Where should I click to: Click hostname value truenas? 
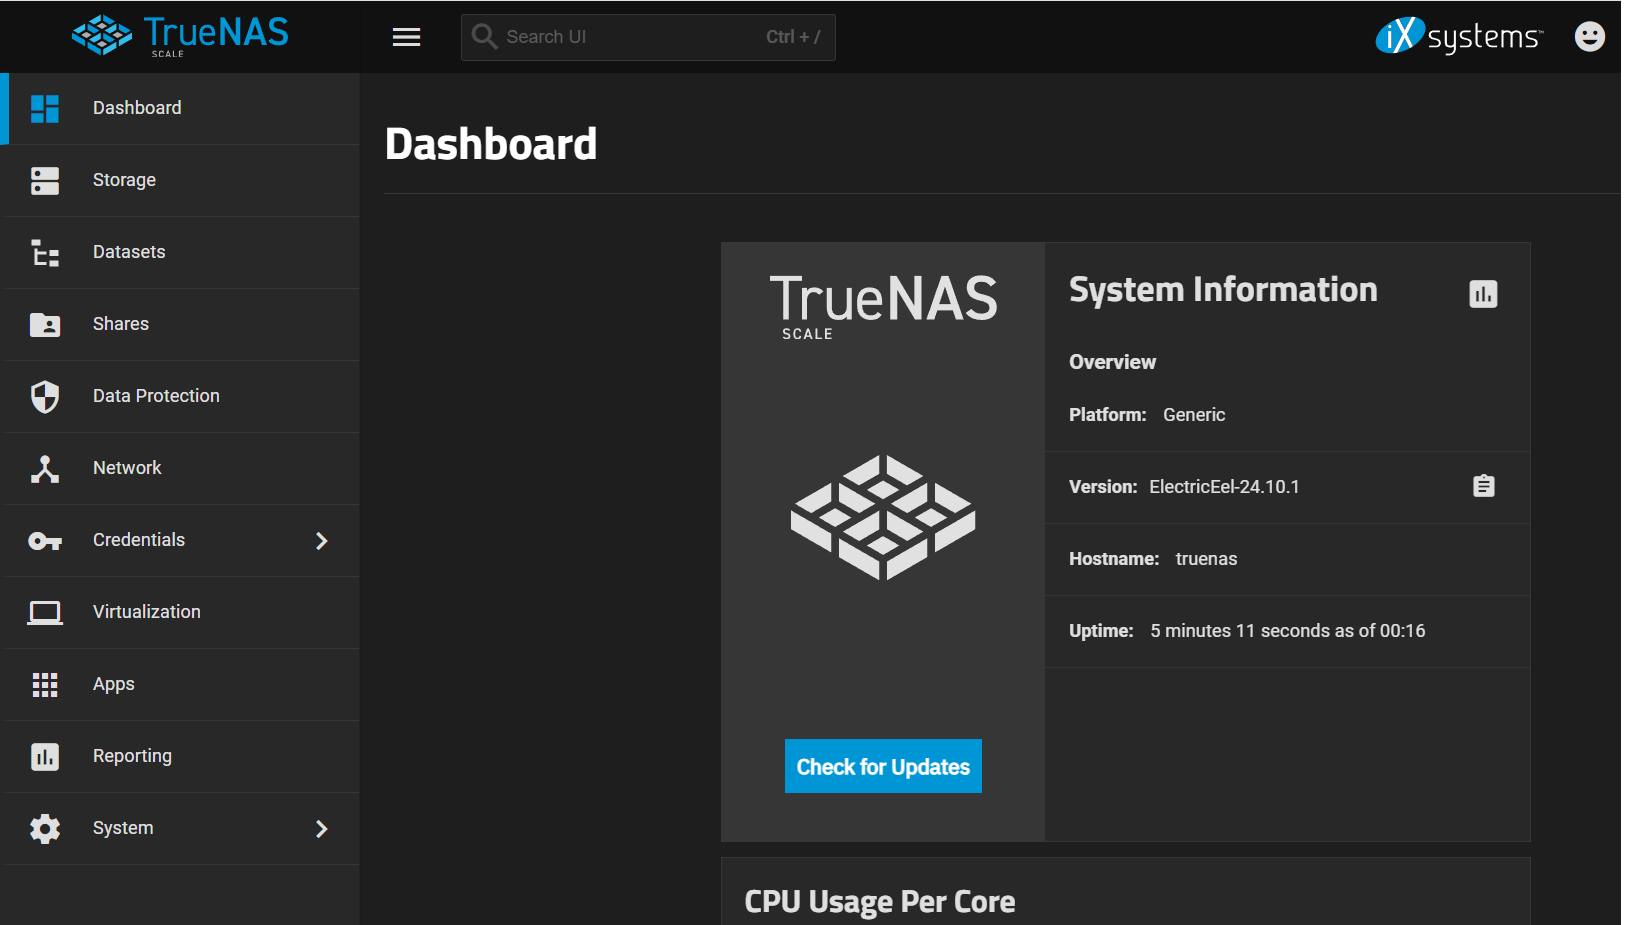1206,559
